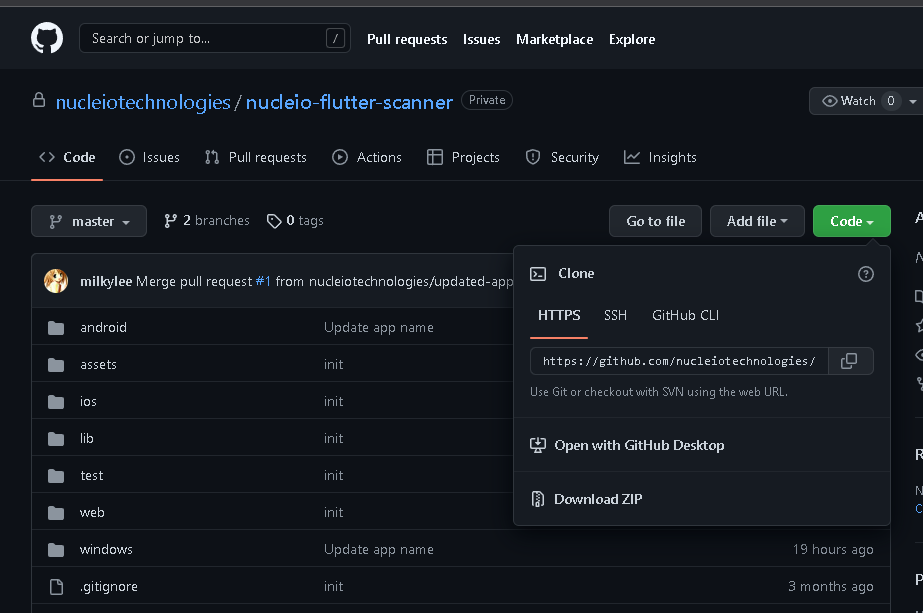
Task: Open the Projects tab
Action: [x=463, y=157]
